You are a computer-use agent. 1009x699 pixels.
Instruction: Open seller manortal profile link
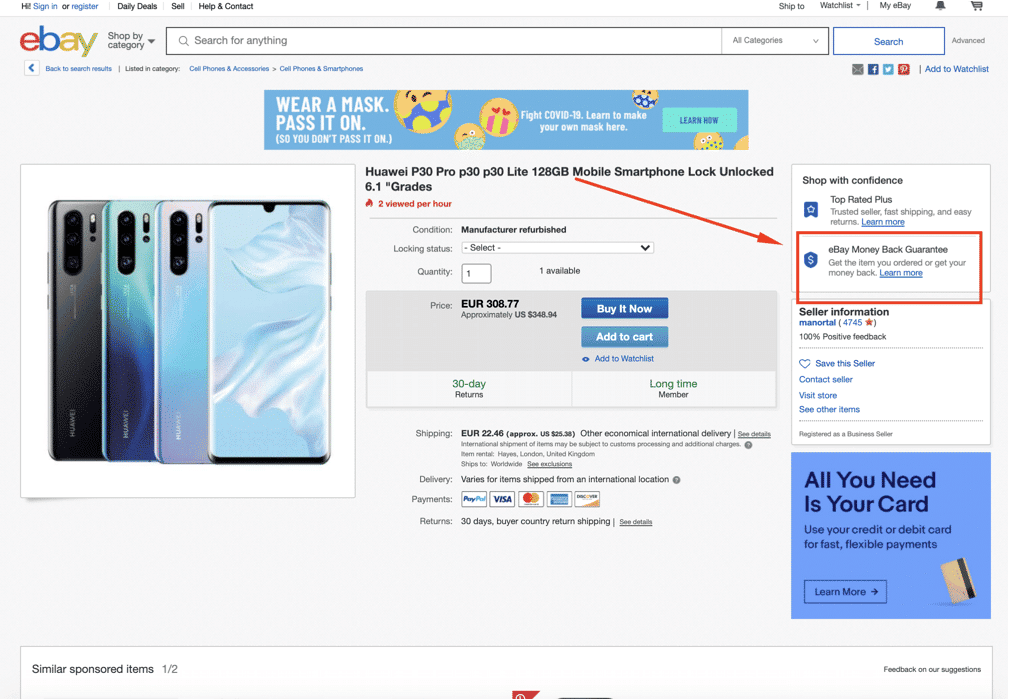pyautogui.click(x=817, y=322)
